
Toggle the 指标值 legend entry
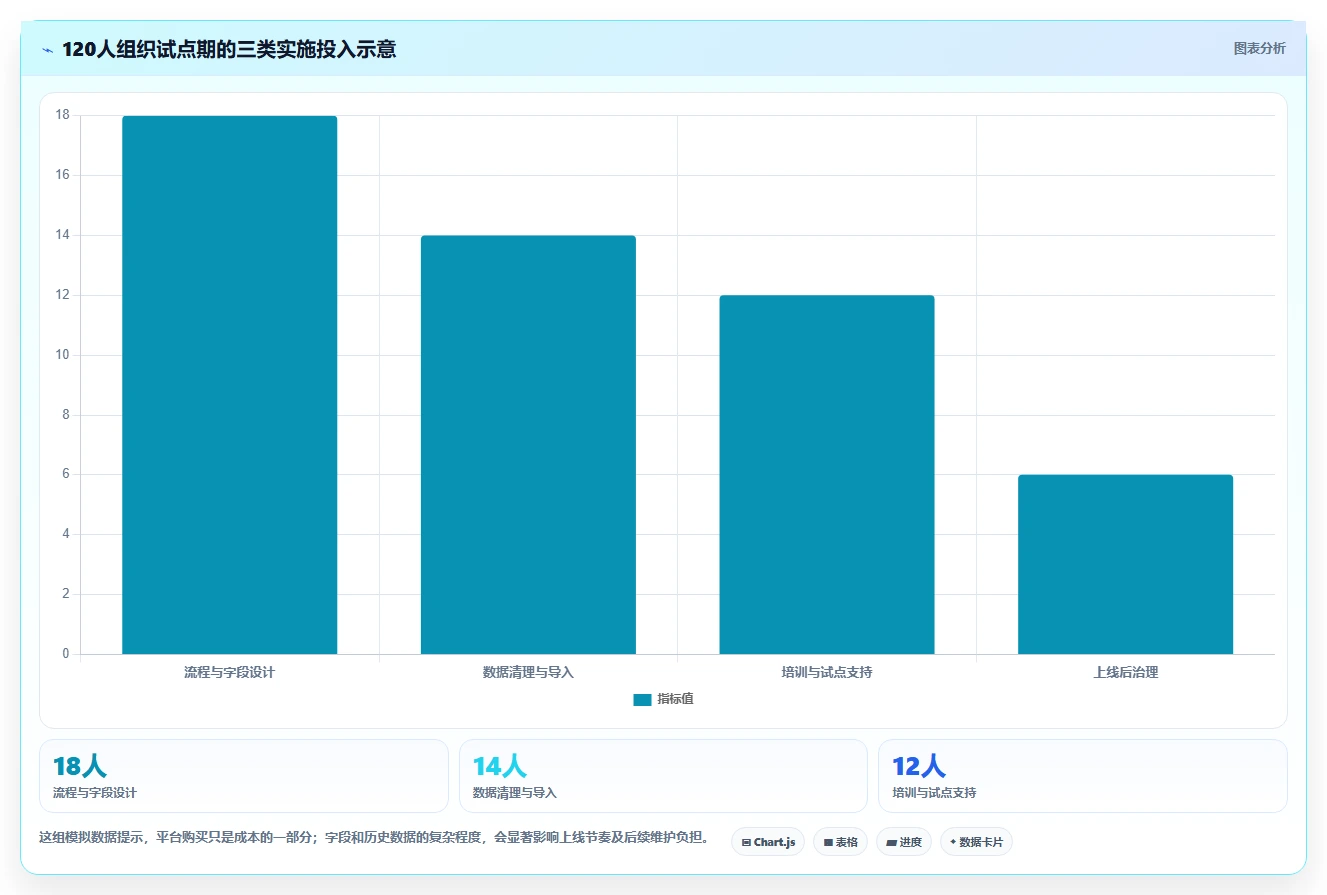coord(664,699)
